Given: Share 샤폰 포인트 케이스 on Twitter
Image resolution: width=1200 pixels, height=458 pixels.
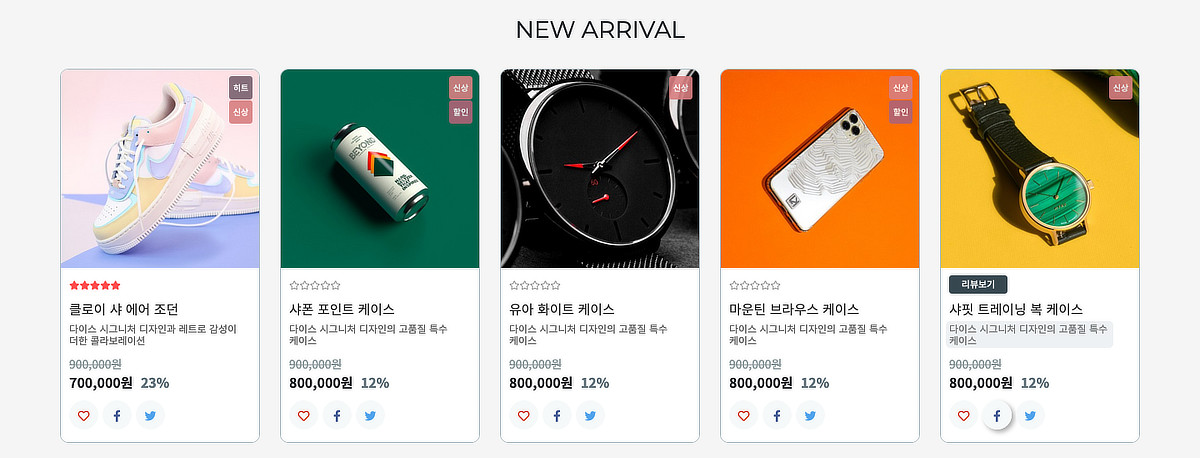Looking at the screenshot, I should point(370,416).
